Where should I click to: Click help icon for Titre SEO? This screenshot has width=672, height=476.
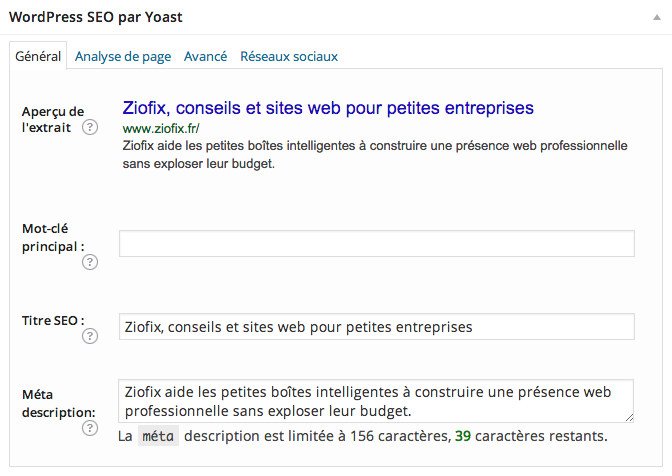coord(90,336)
